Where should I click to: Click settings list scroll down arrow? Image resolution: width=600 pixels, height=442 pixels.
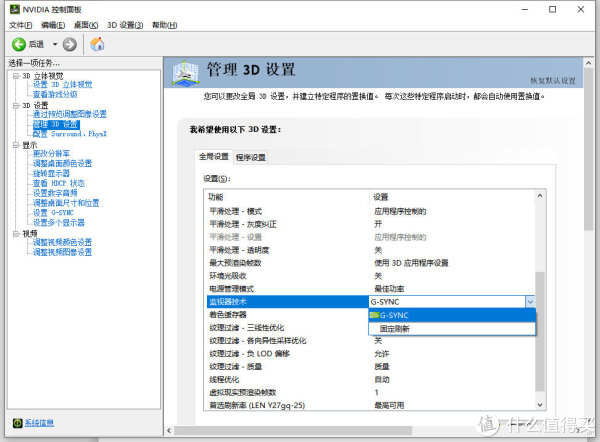click(540, 405)
